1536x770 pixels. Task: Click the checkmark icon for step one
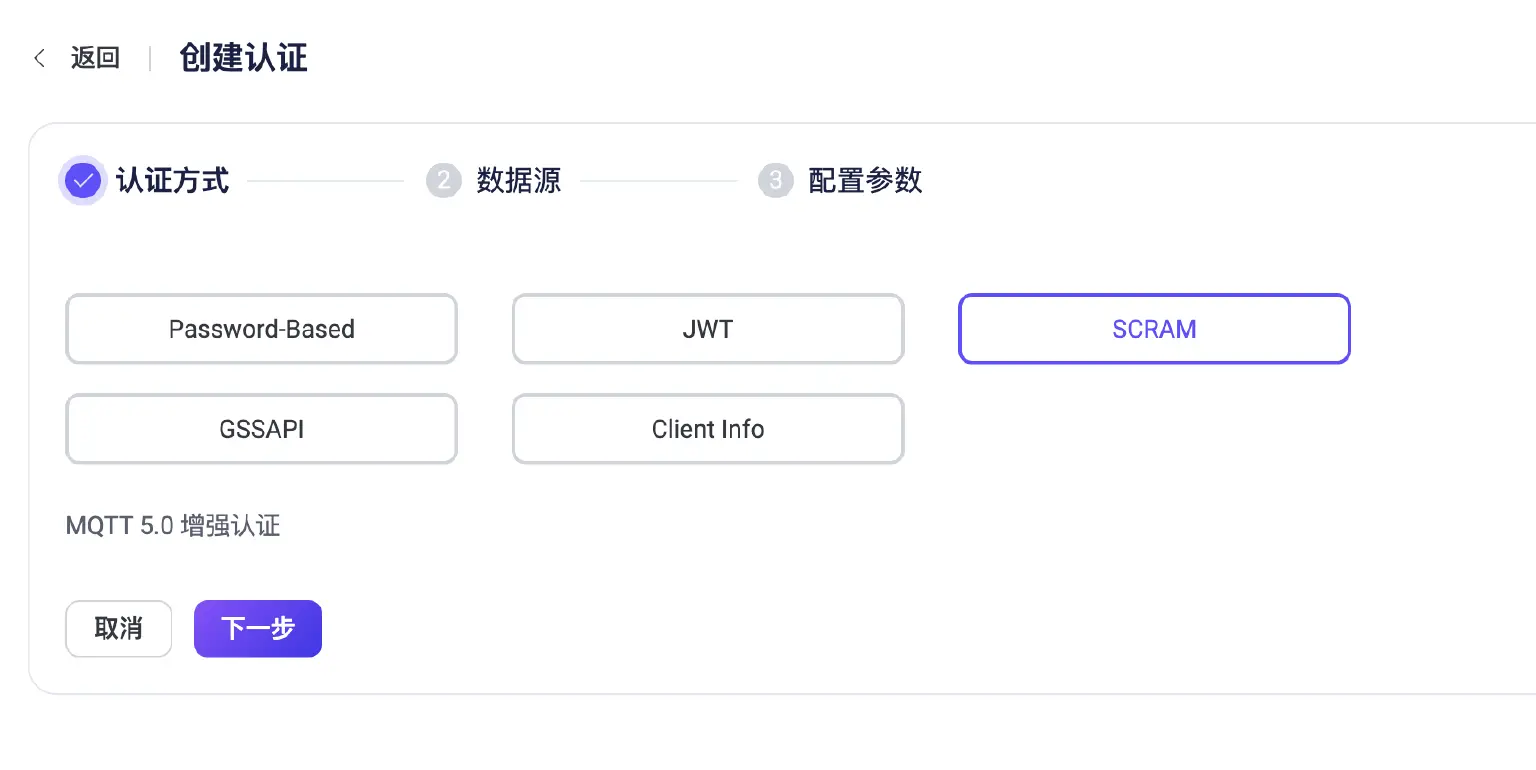pos(83,181)
